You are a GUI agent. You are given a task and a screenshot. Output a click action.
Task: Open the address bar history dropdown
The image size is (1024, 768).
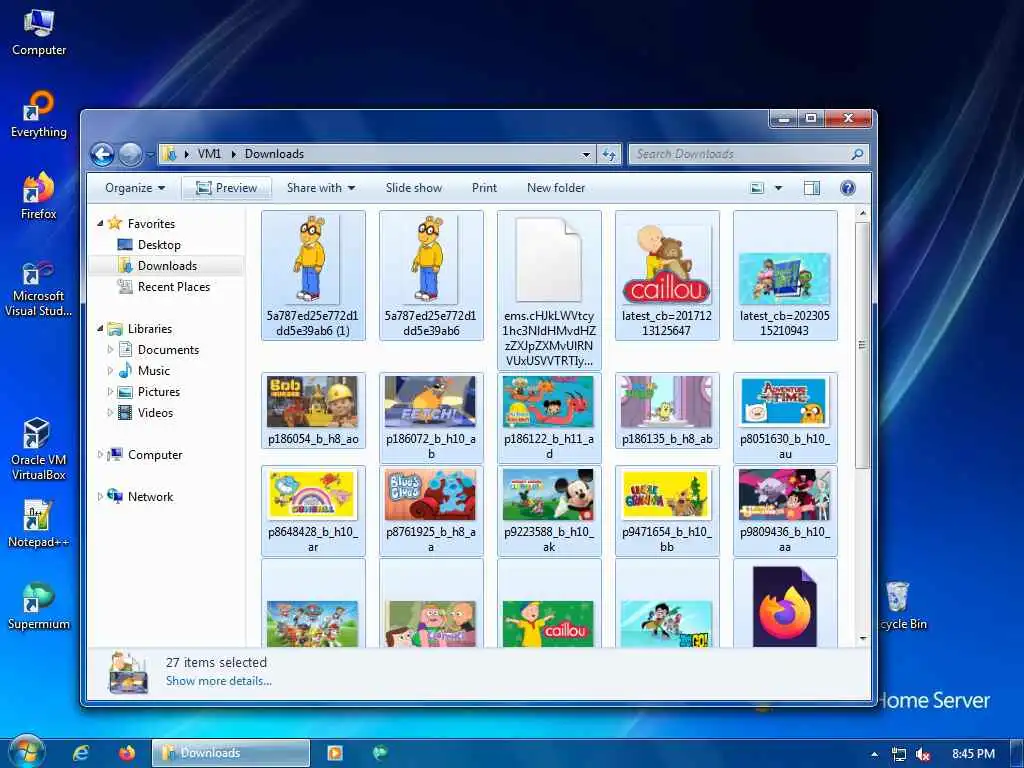pos(586,155)
